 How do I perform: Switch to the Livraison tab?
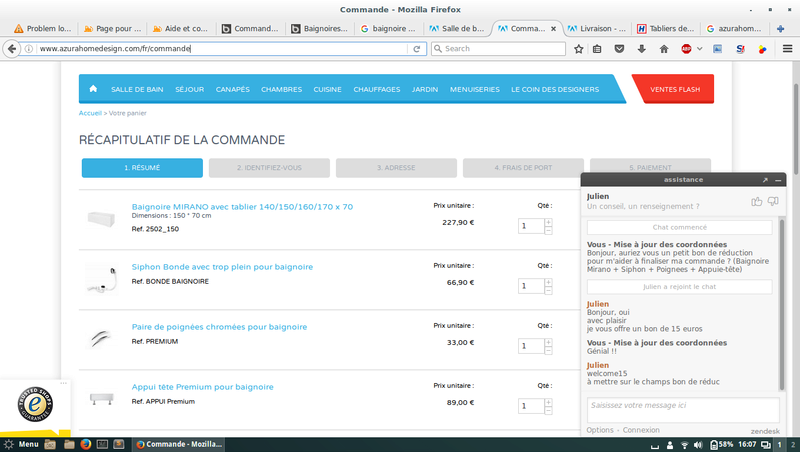click(x=596, y=29)
